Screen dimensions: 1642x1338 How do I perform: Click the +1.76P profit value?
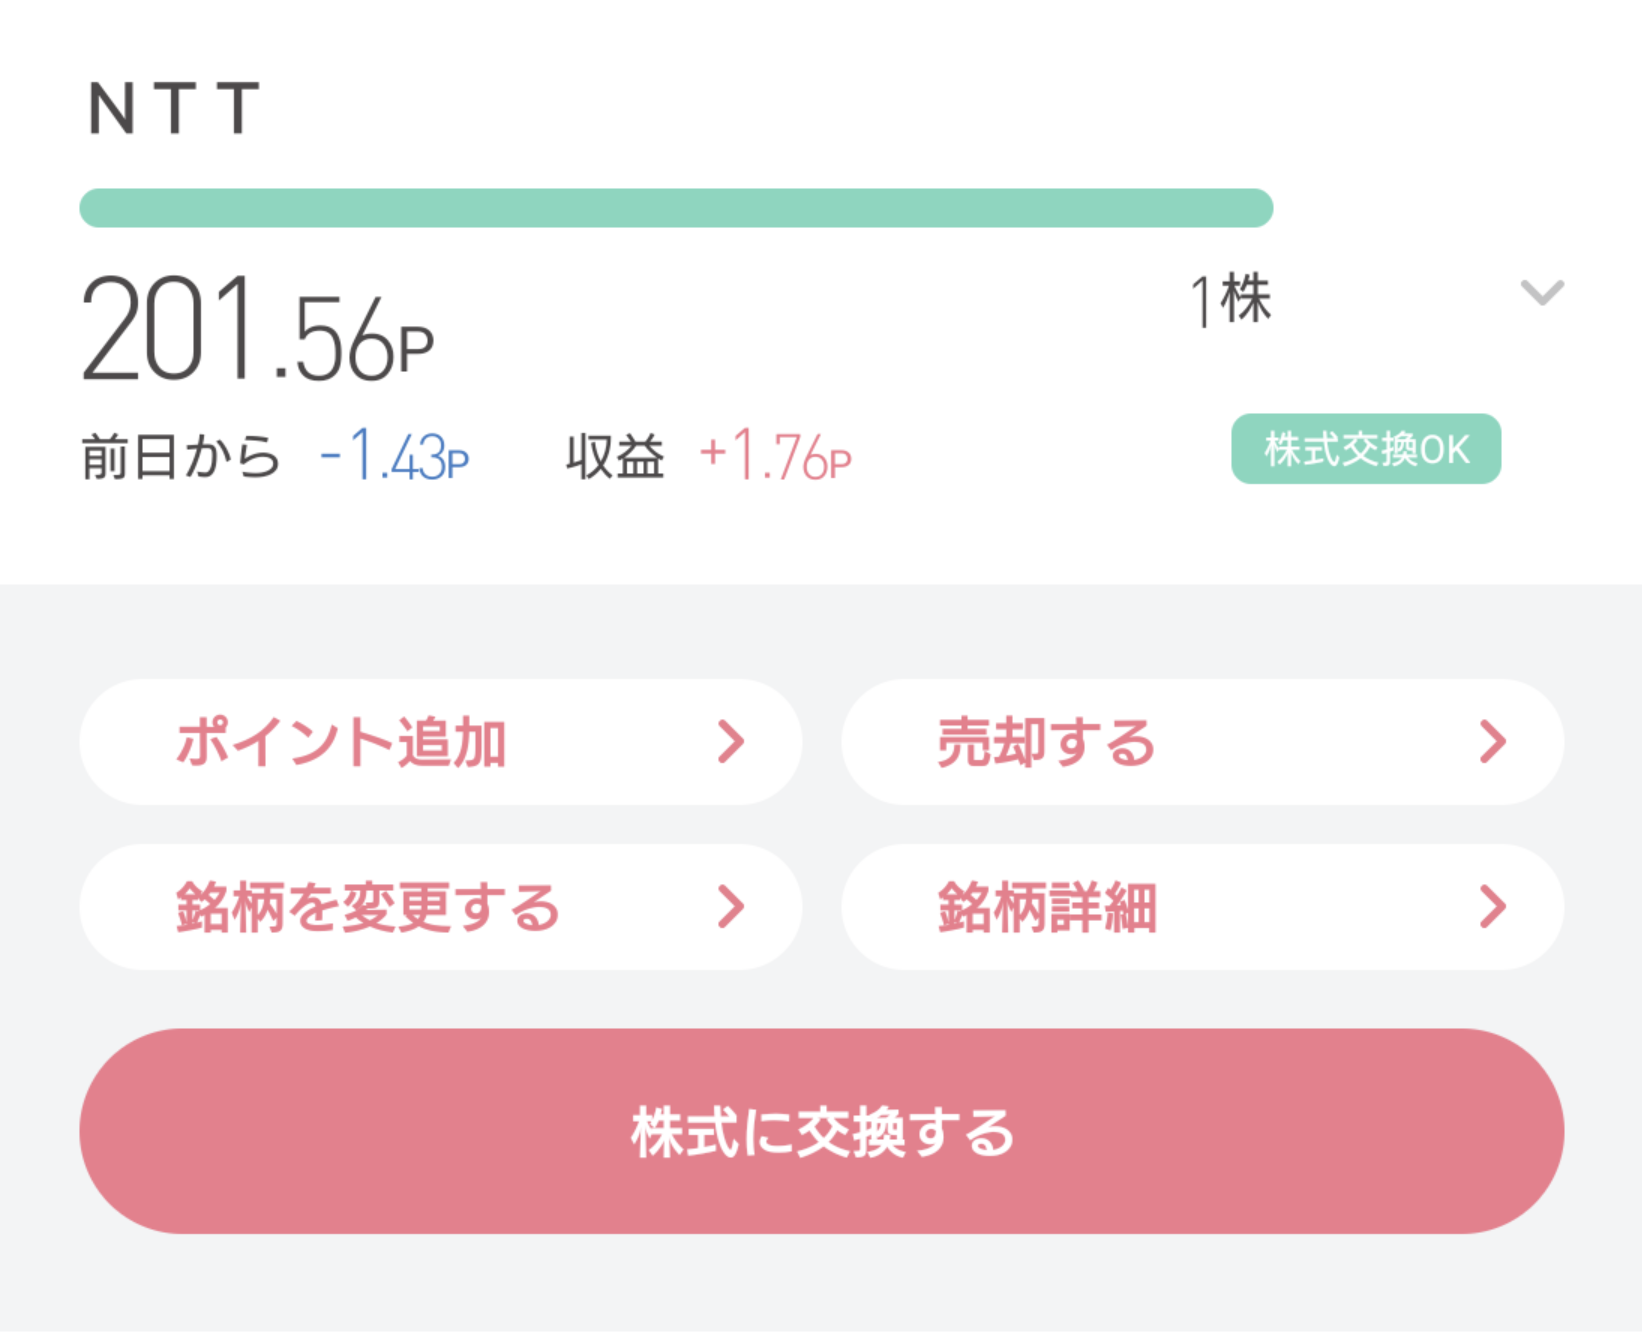[x=775, y=457]
